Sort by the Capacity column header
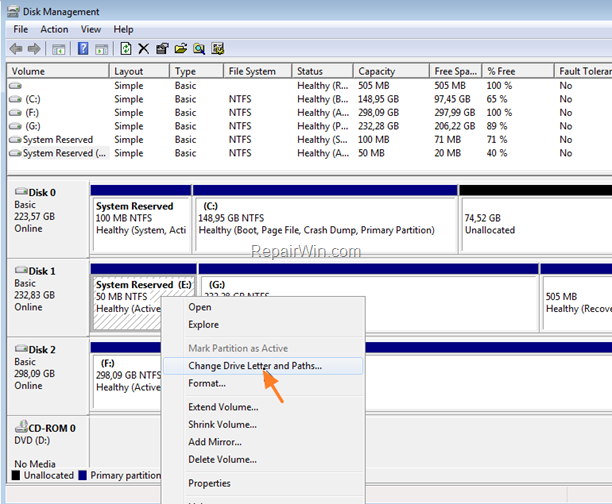The width and height of the screenshot is (612, 504). click(x=391, y=71)
